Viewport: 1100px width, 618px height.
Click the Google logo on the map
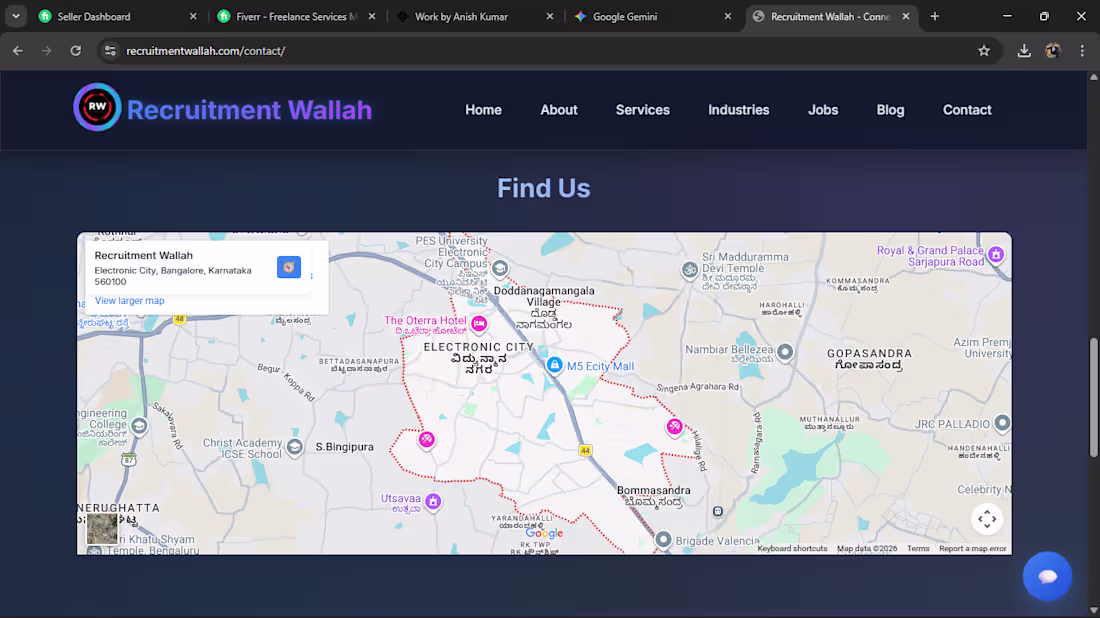(544, 533)
